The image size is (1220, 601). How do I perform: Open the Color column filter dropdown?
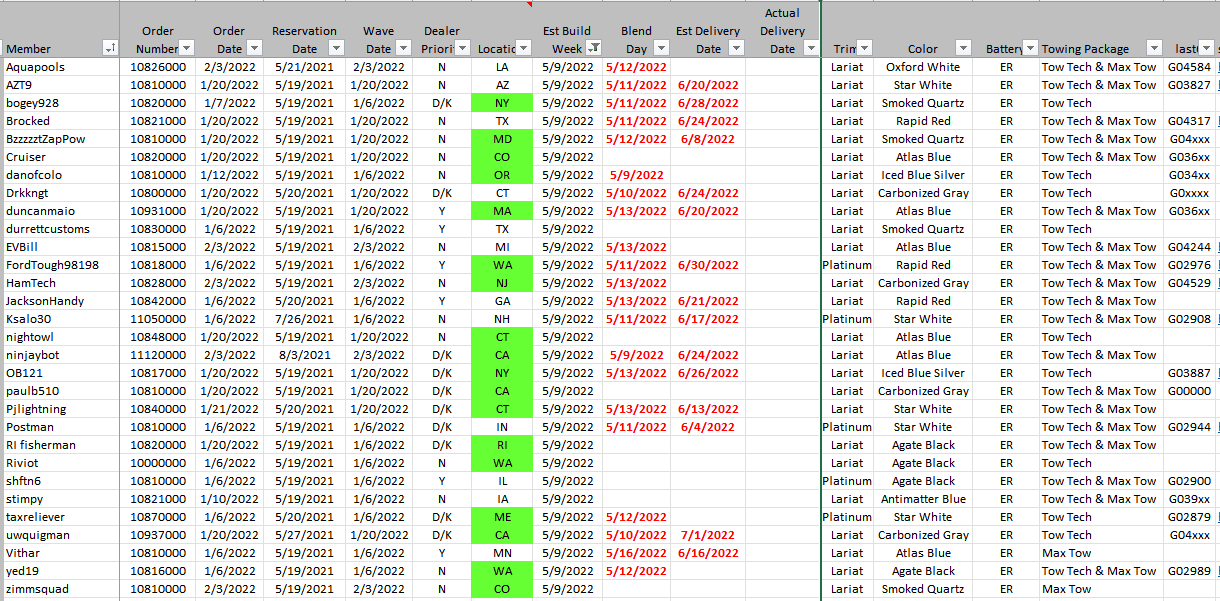[962, 48]
